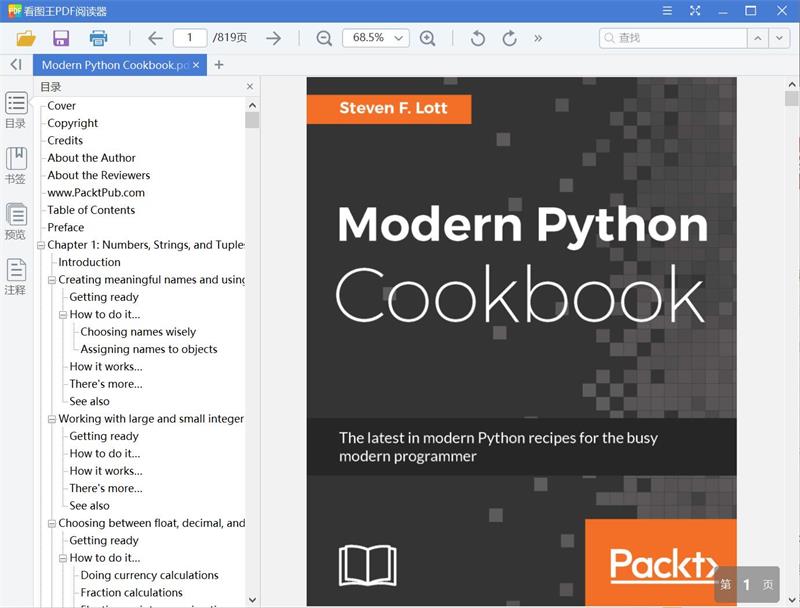Save the current document
The height and width of the screenshot is (608, 800).
coord(59,37)
